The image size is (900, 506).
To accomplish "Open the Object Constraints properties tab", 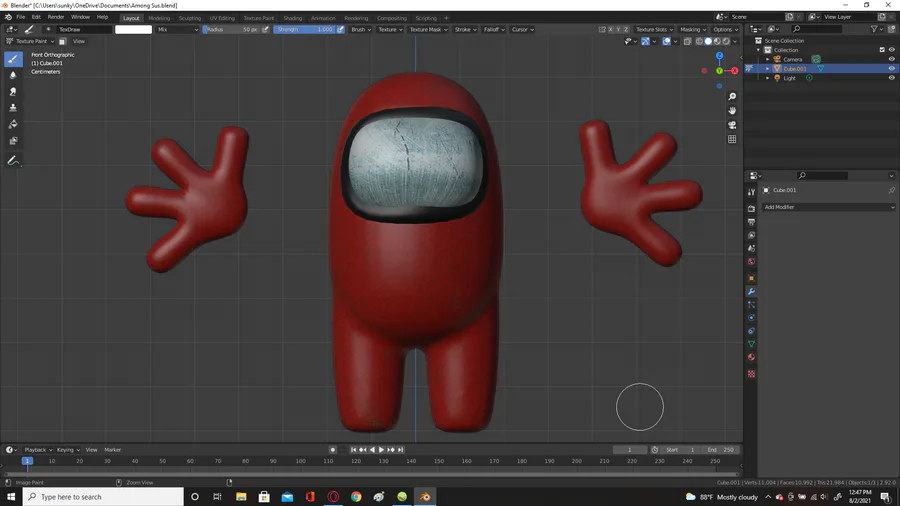I will 751,331.
